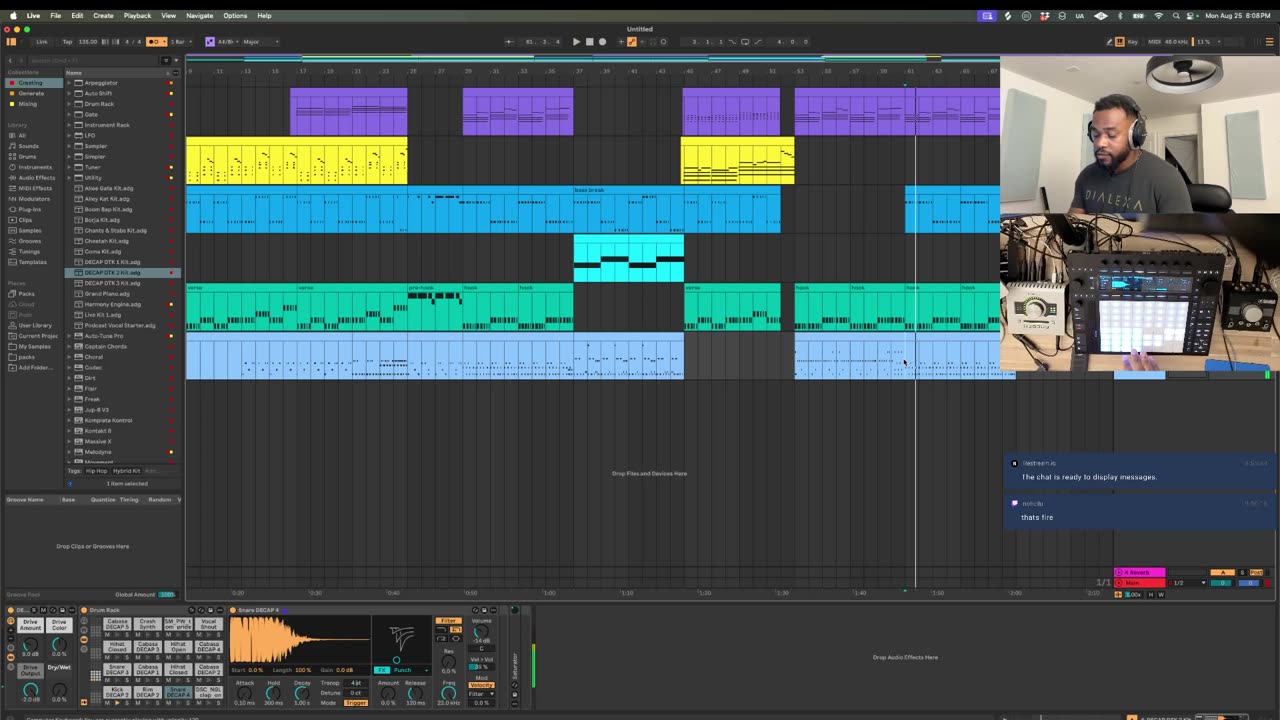The width and height of the screenshot is (1280, 720).
Task: Toggle the Velocity mod button
Action: pyautogui.click(x=481, y=685)
